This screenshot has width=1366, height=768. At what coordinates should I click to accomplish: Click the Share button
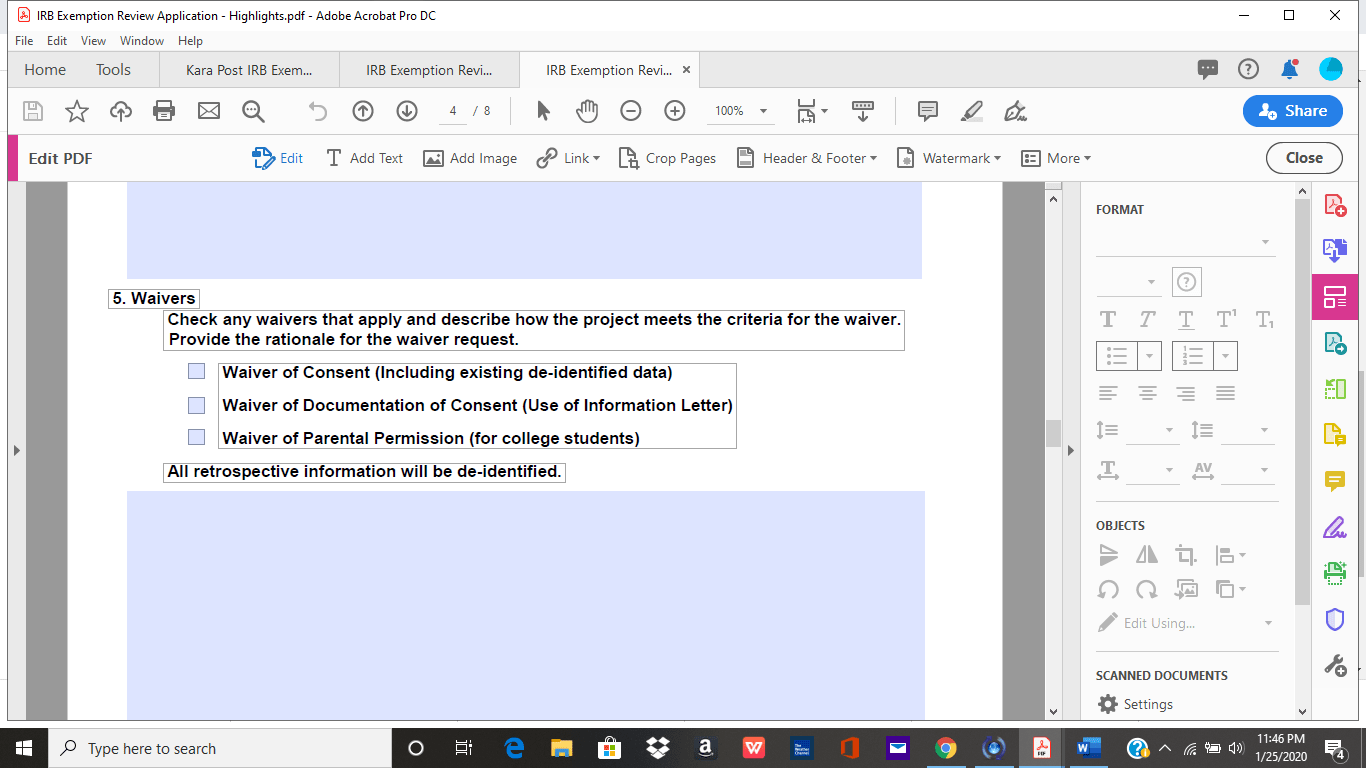tap(1292, 111)
